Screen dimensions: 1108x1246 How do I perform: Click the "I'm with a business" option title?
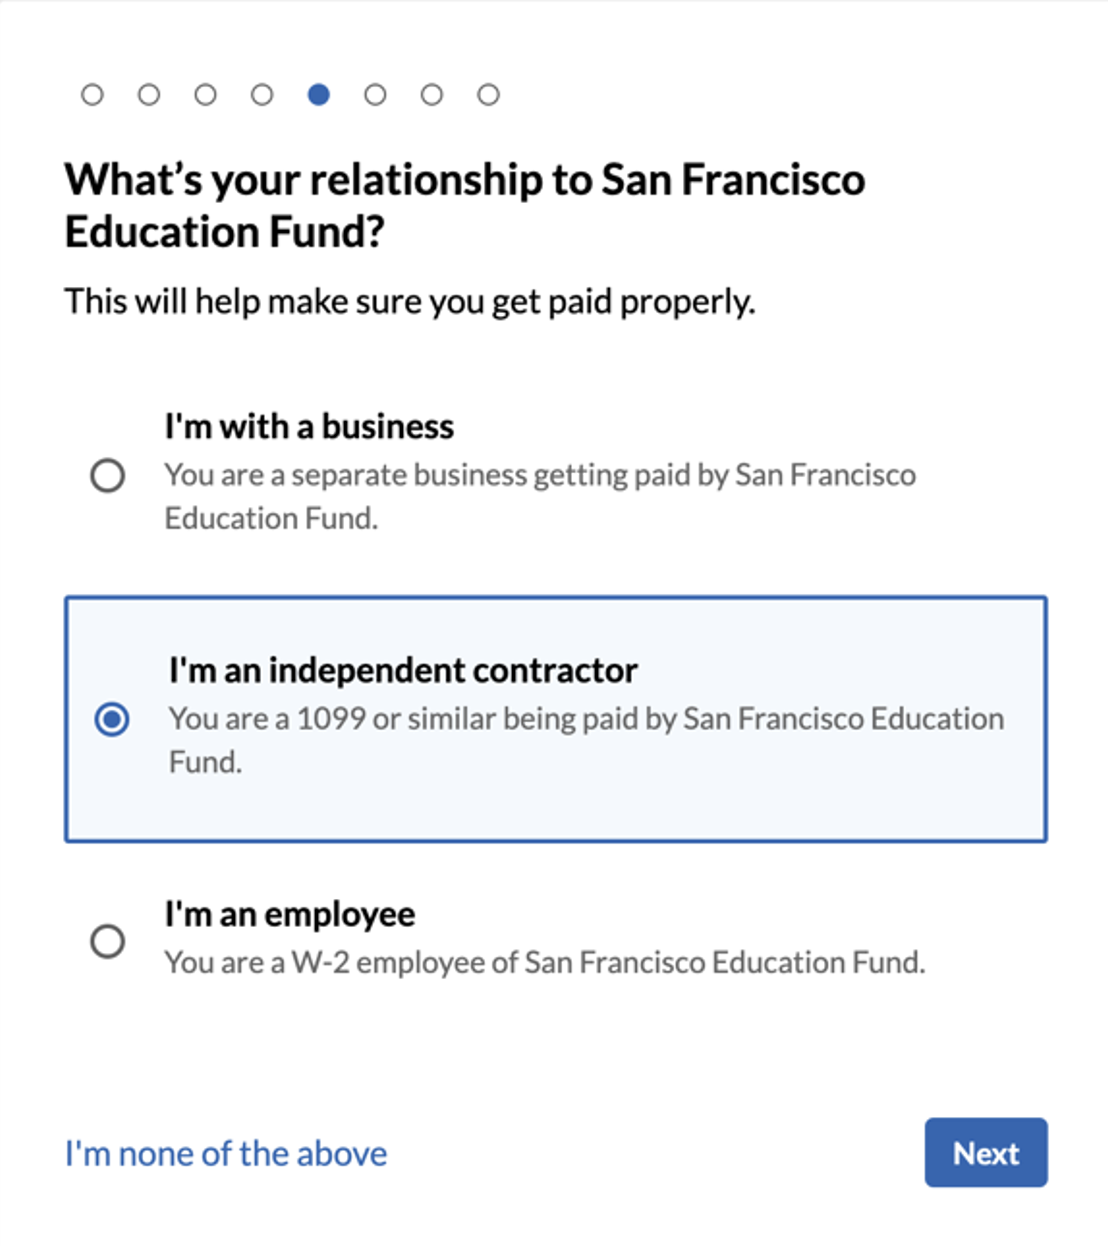point(309,427)
